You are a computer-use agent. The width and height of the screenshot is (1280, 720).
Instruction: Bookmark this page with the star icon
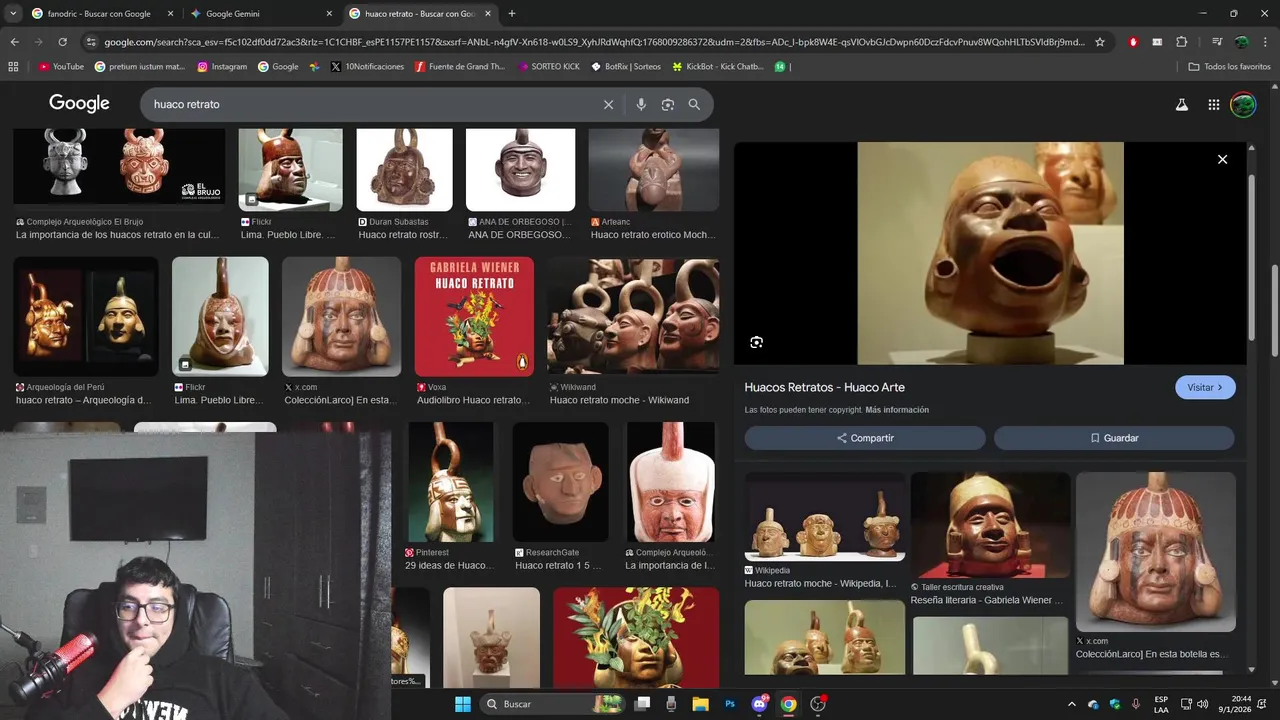point(1100,42)
